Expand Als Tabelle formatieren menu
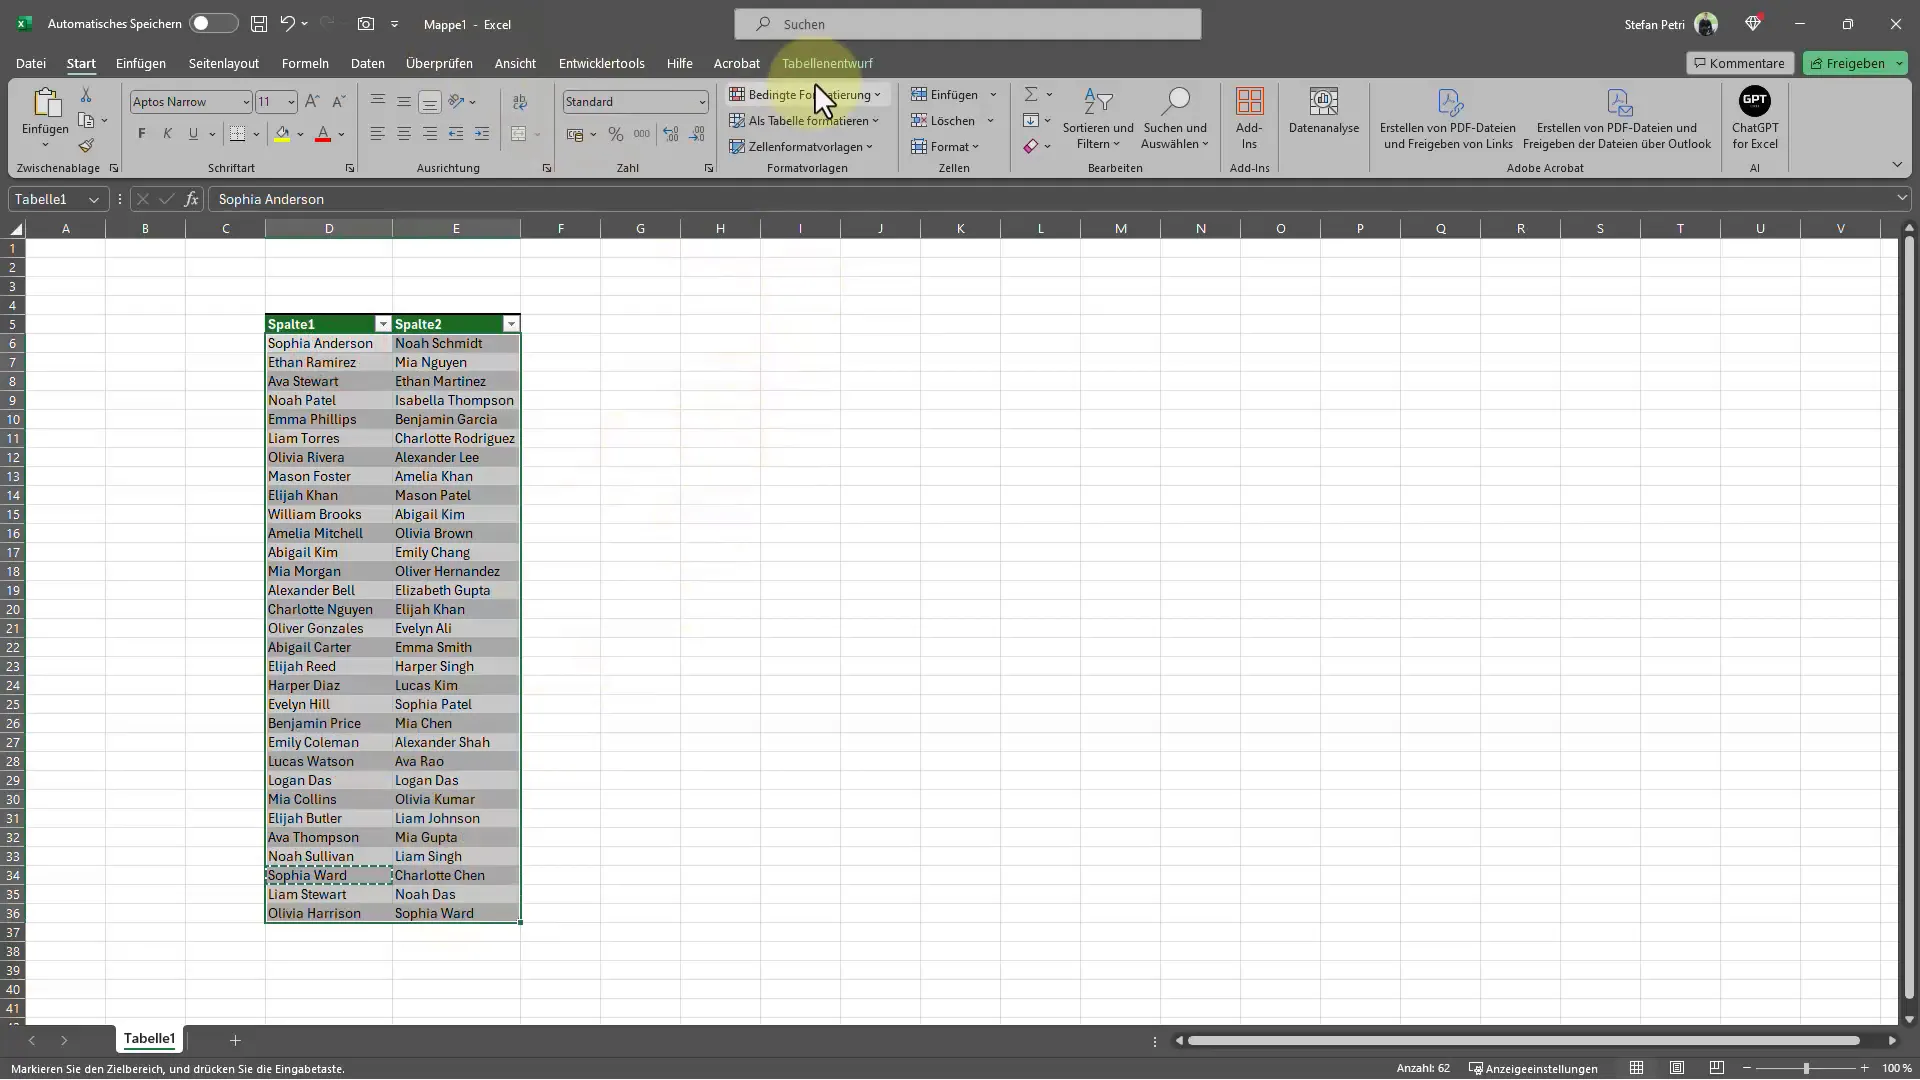The image size is (1920, 1080). (805, 121)
